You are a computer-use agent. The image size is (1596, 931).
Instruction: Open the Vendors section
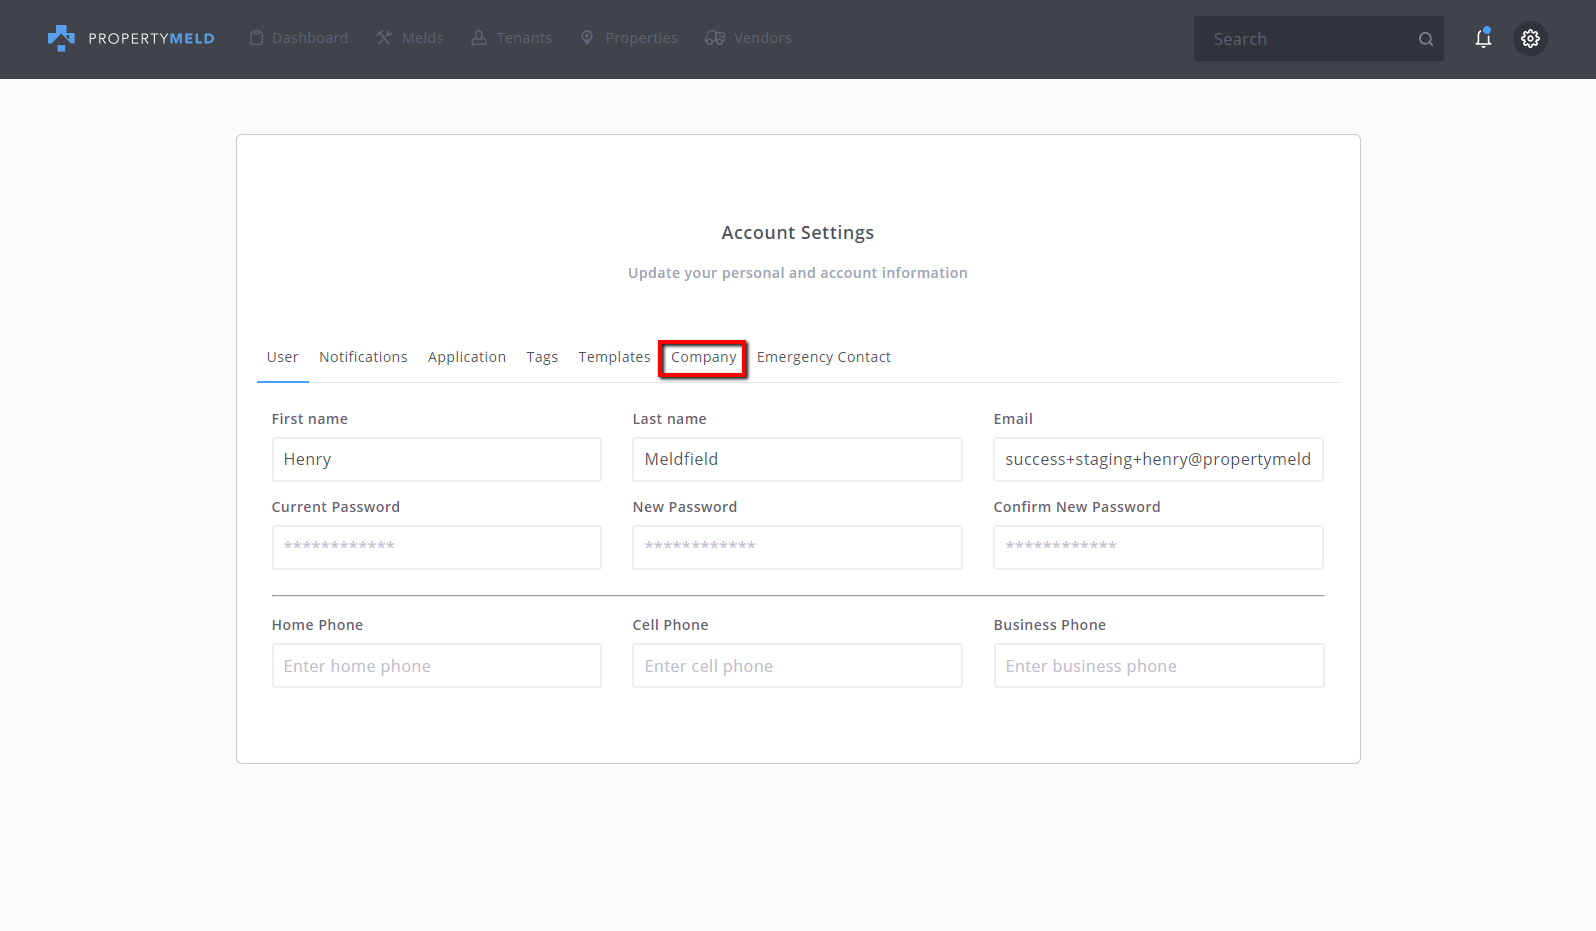point(748,38)
